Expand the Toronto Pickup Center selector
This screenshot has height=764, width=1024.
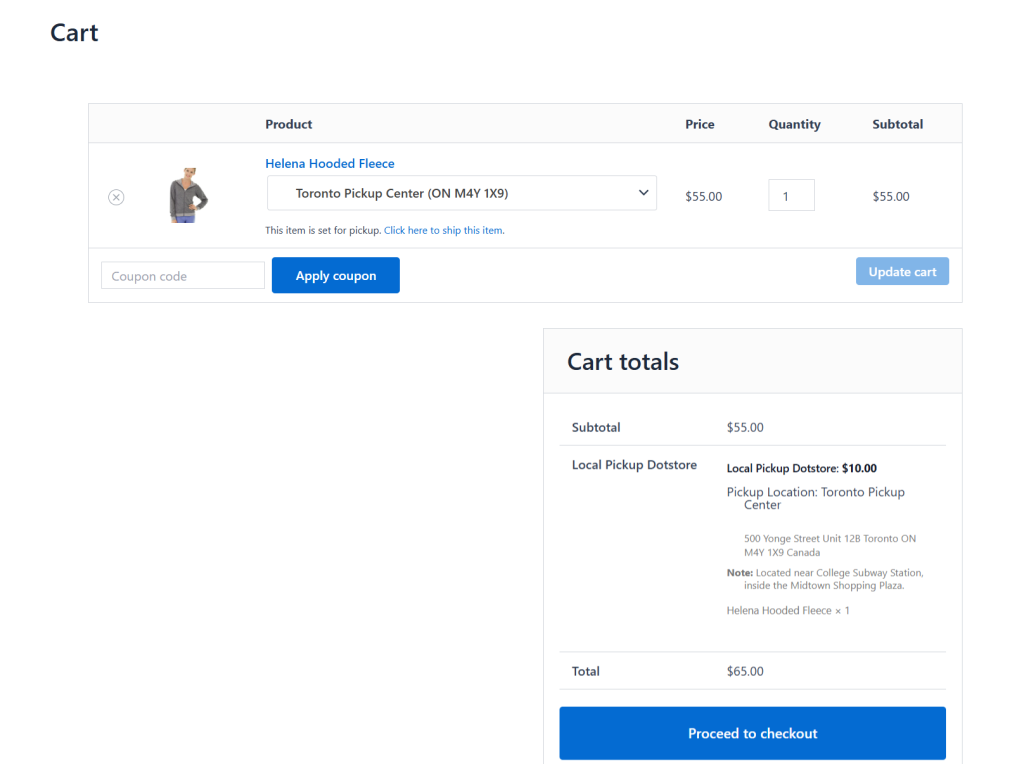(x=460, y=192)
